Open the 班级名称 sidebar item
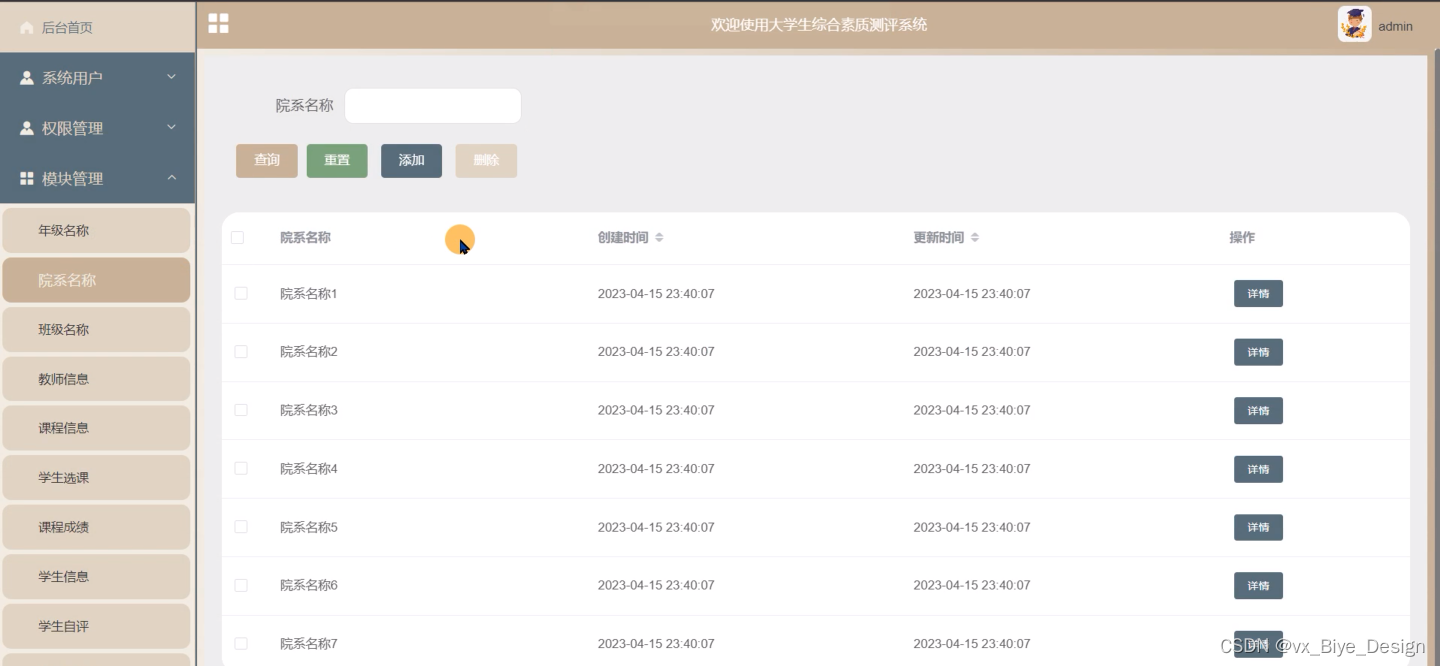The width and height of the screenshot is (1440, 666). pos(96,329)
